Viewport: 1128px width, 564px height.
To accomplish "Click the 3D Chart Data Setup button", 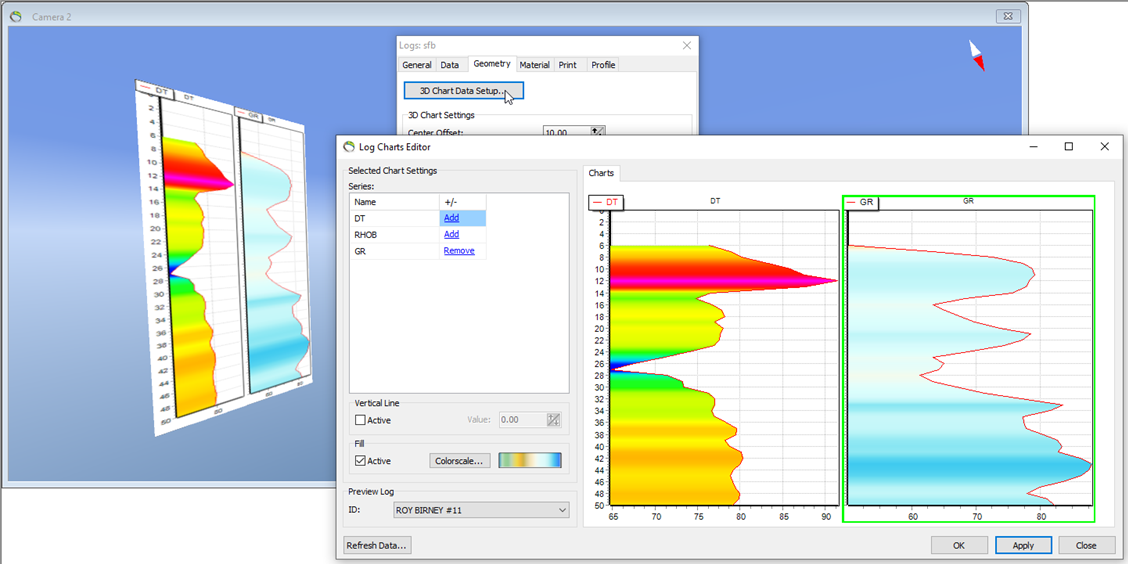I will point(464,91).
